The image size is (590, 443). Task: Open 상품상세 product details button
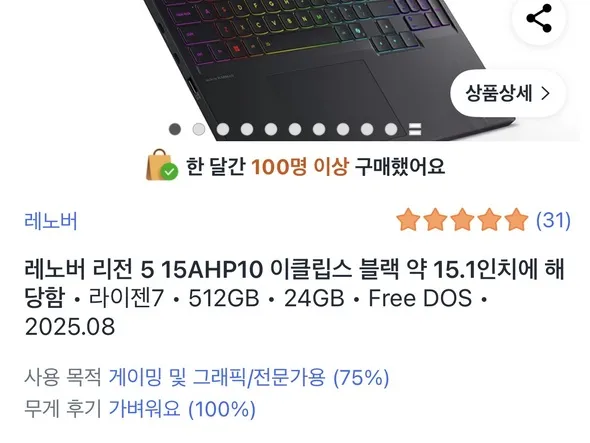[x=508, y=93]
